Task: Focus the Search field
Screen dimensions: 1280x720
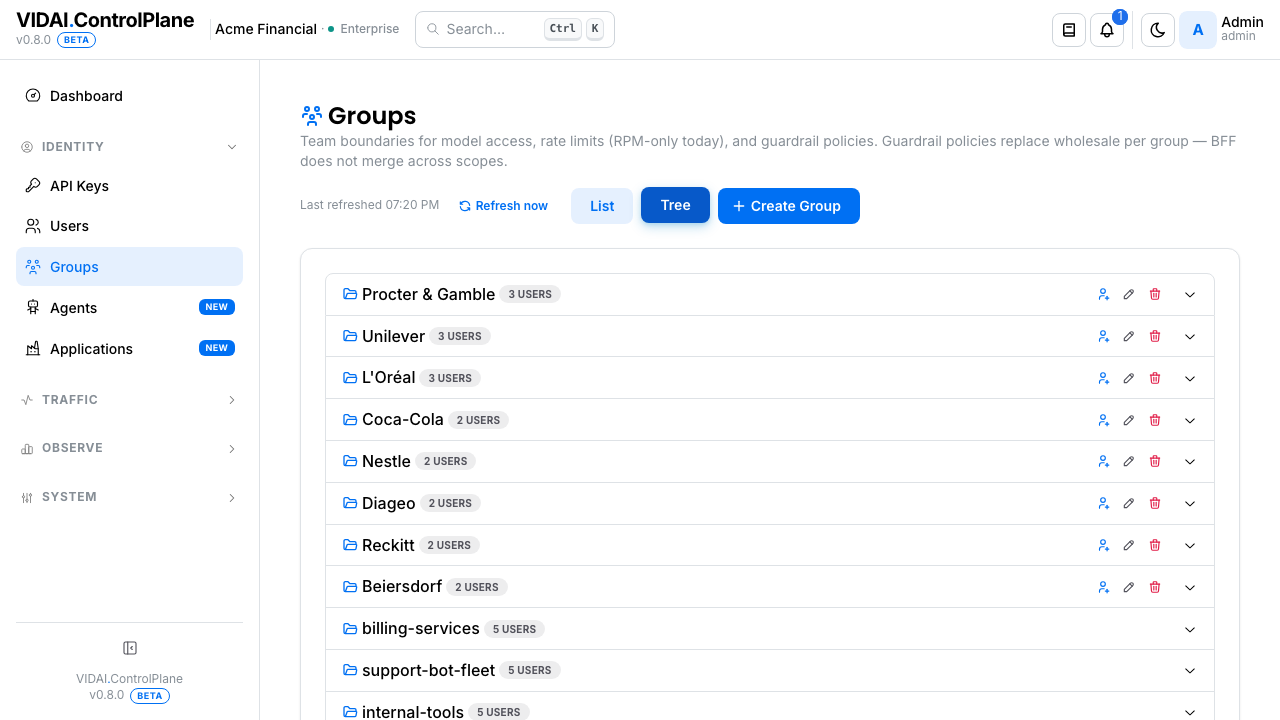Action: click(515, 29)
